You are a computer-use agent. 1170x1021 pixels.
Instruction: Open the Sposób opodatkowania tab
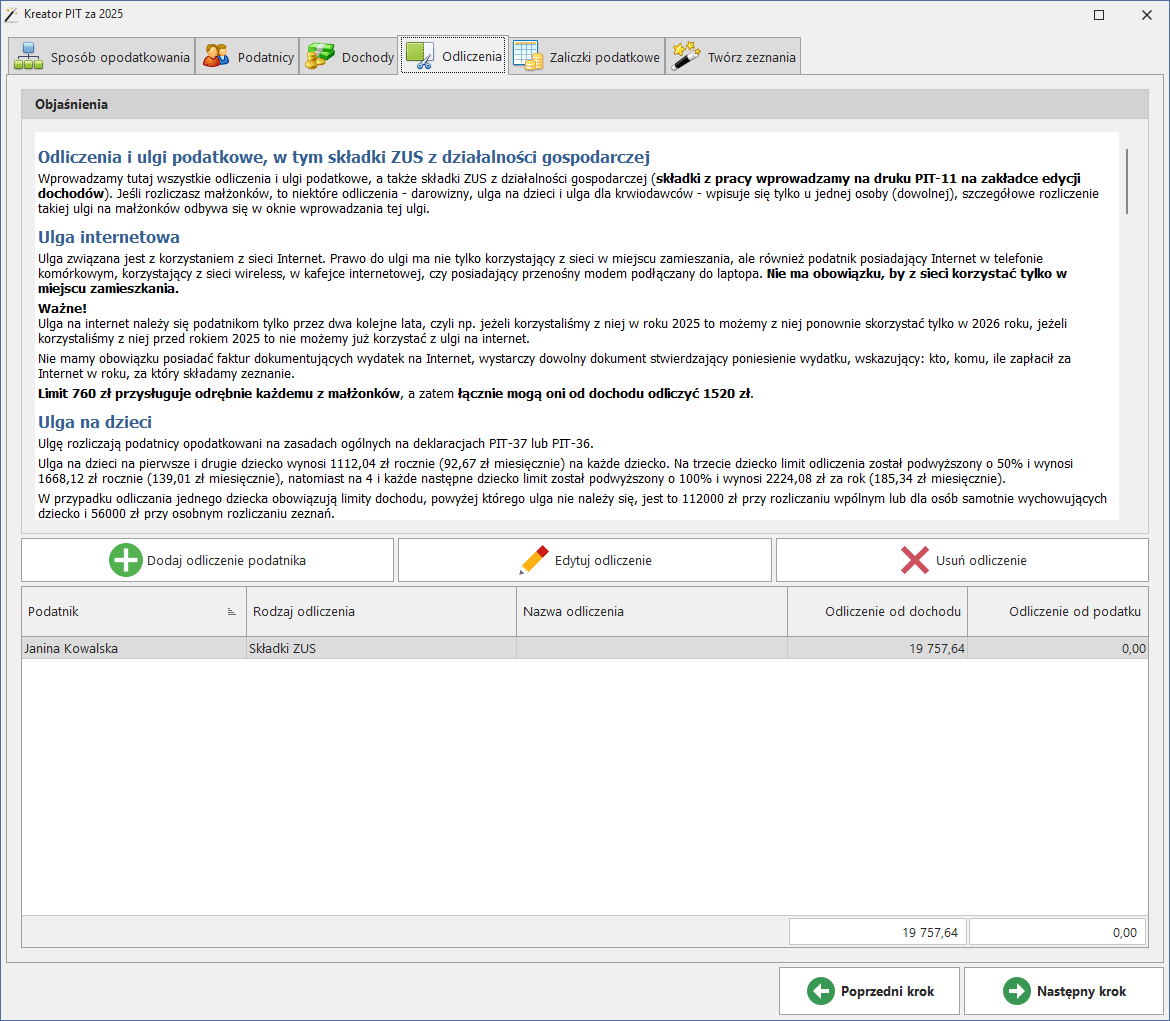point(101,56)
